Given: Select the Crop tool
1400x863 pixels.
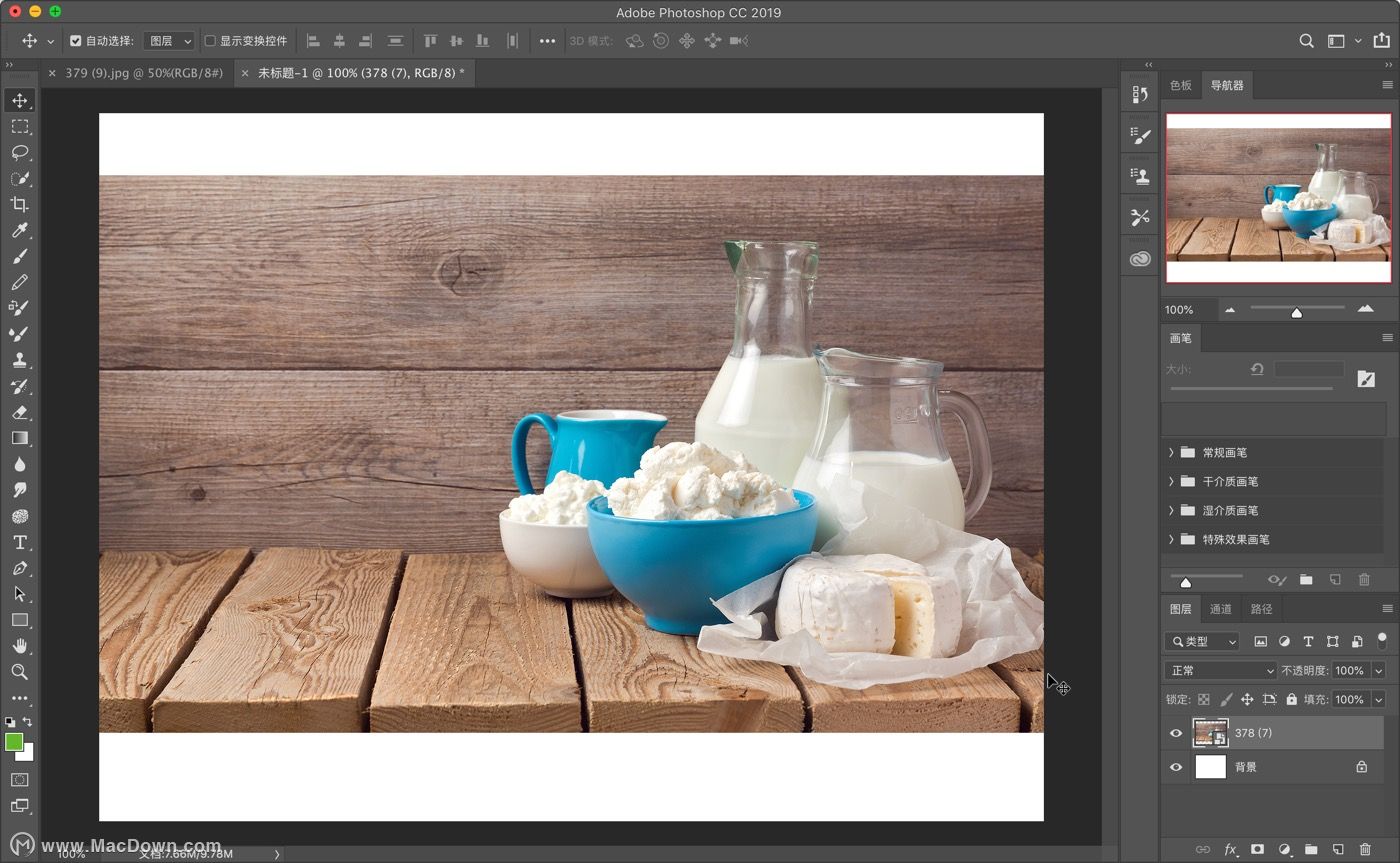Looking at the screenshot, I should click(20, 204).
